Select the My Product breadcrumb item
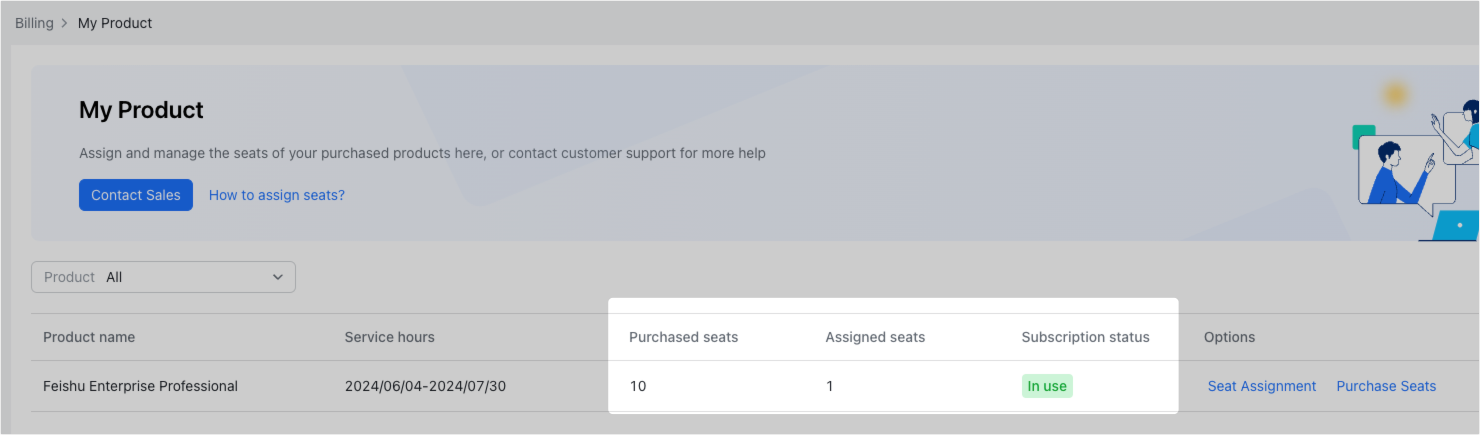The width and height of the screenshot is (1480, 435). click(x=115, y=23)
